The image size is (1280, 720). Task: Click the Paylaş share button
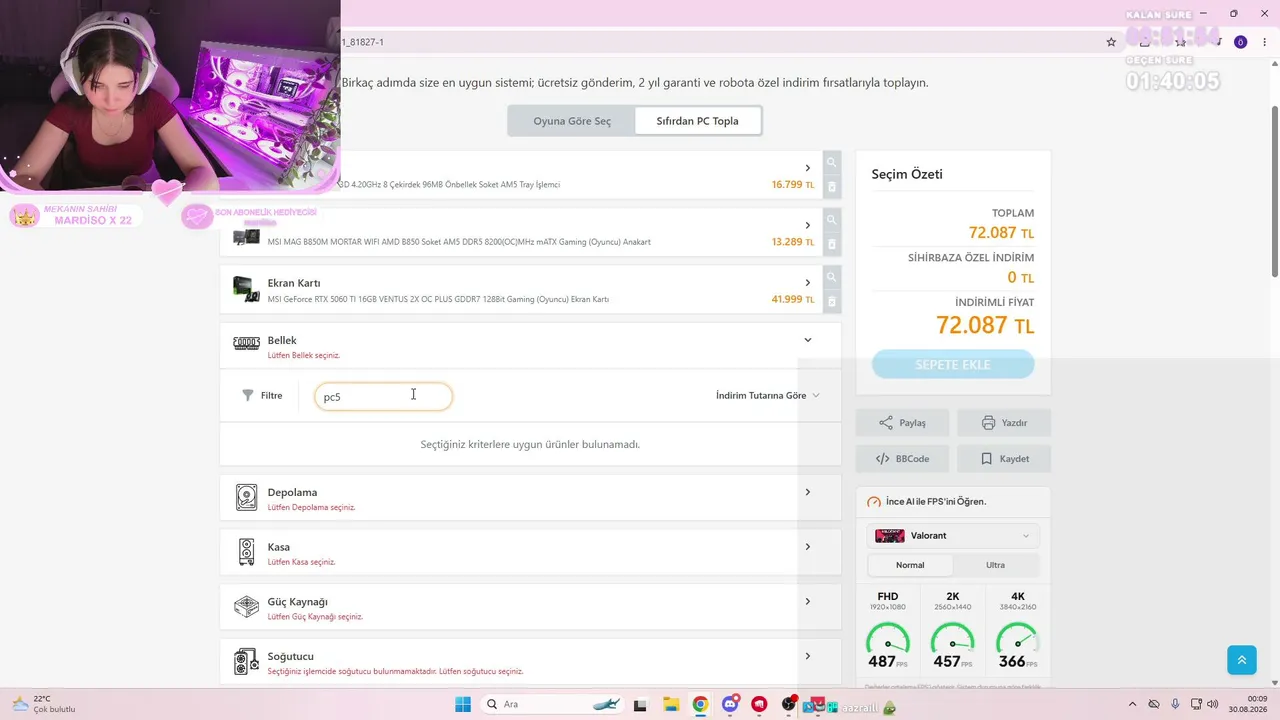902,423
